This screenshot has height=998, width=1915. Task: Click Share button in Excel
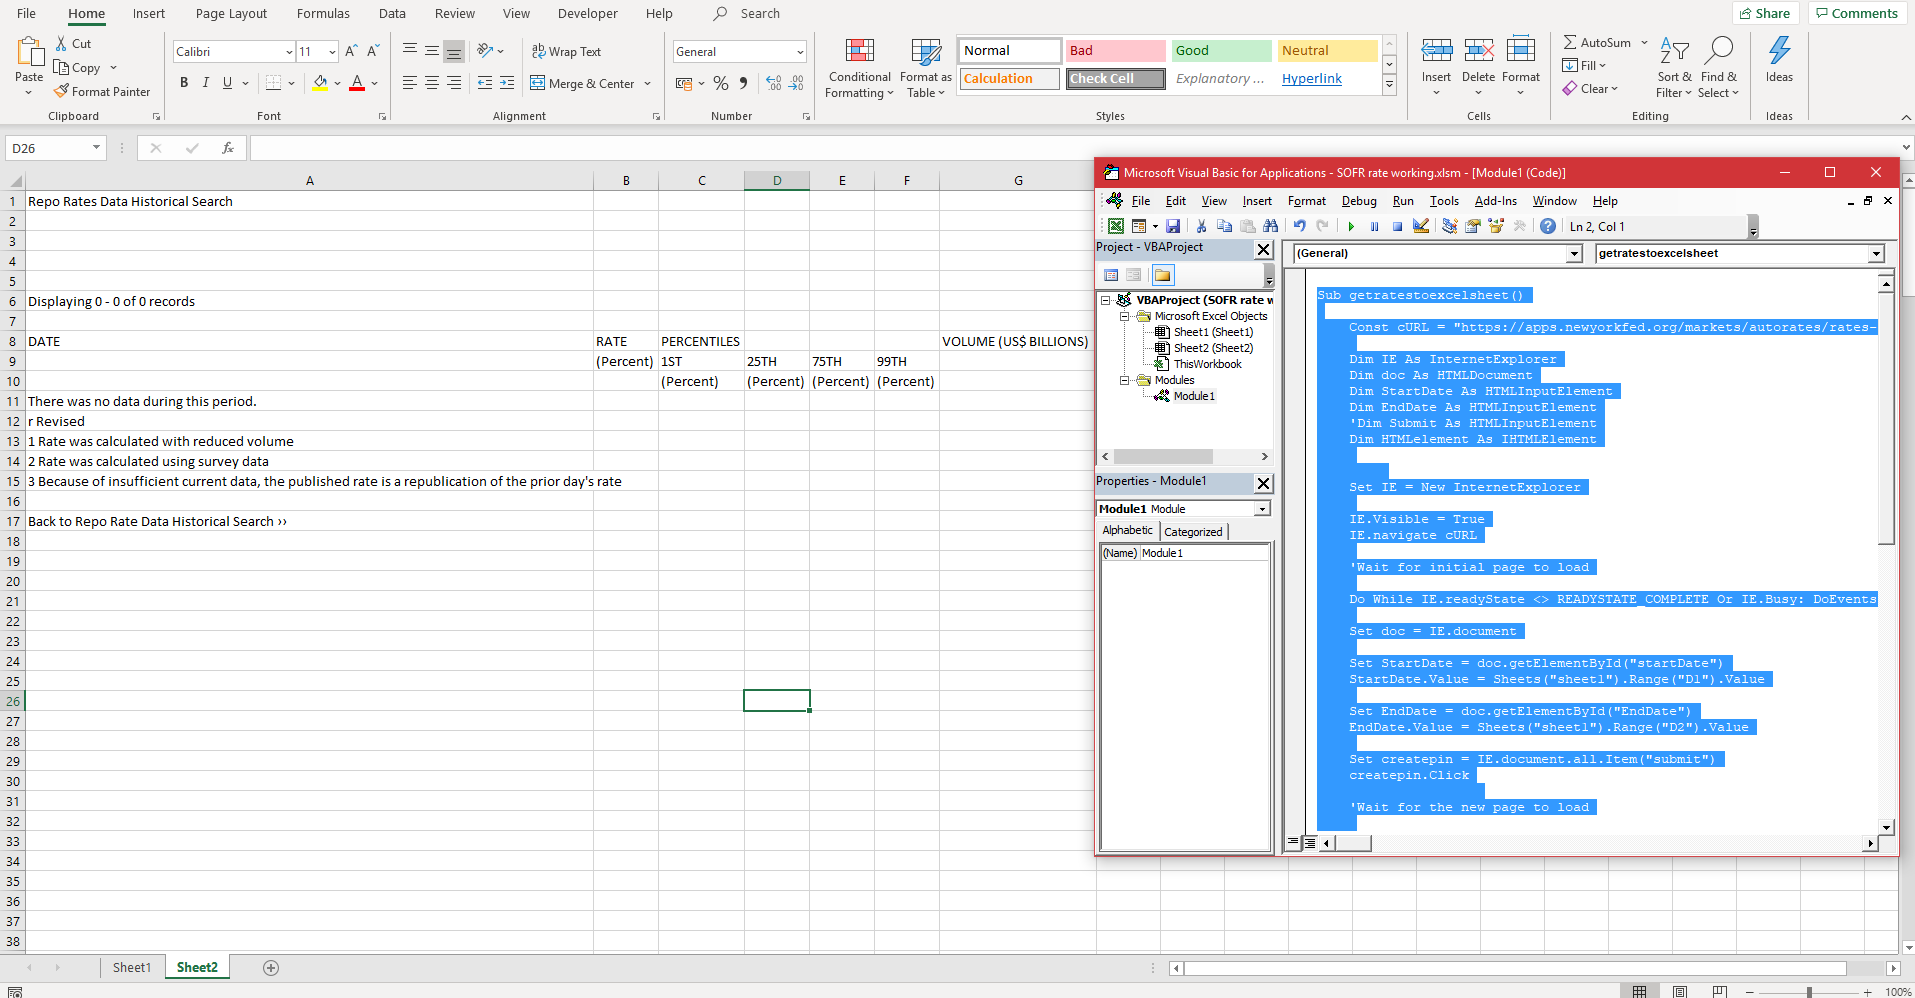(1765, 13)
